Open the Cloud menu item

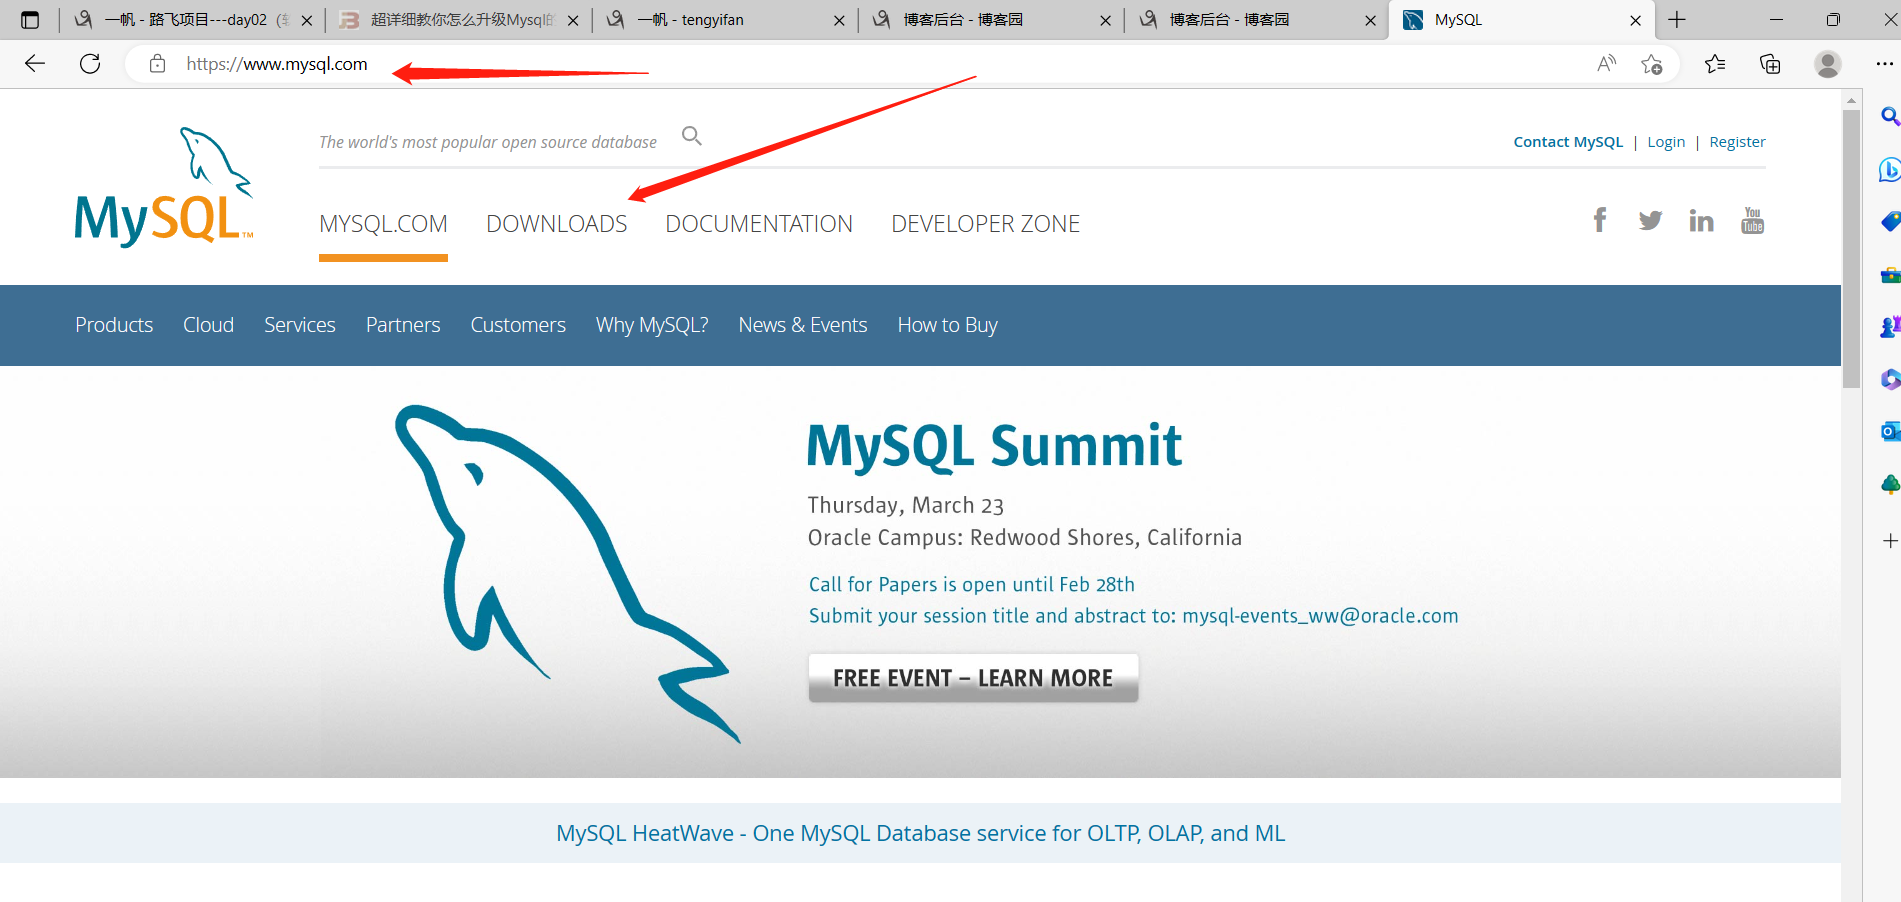point(208,325)
